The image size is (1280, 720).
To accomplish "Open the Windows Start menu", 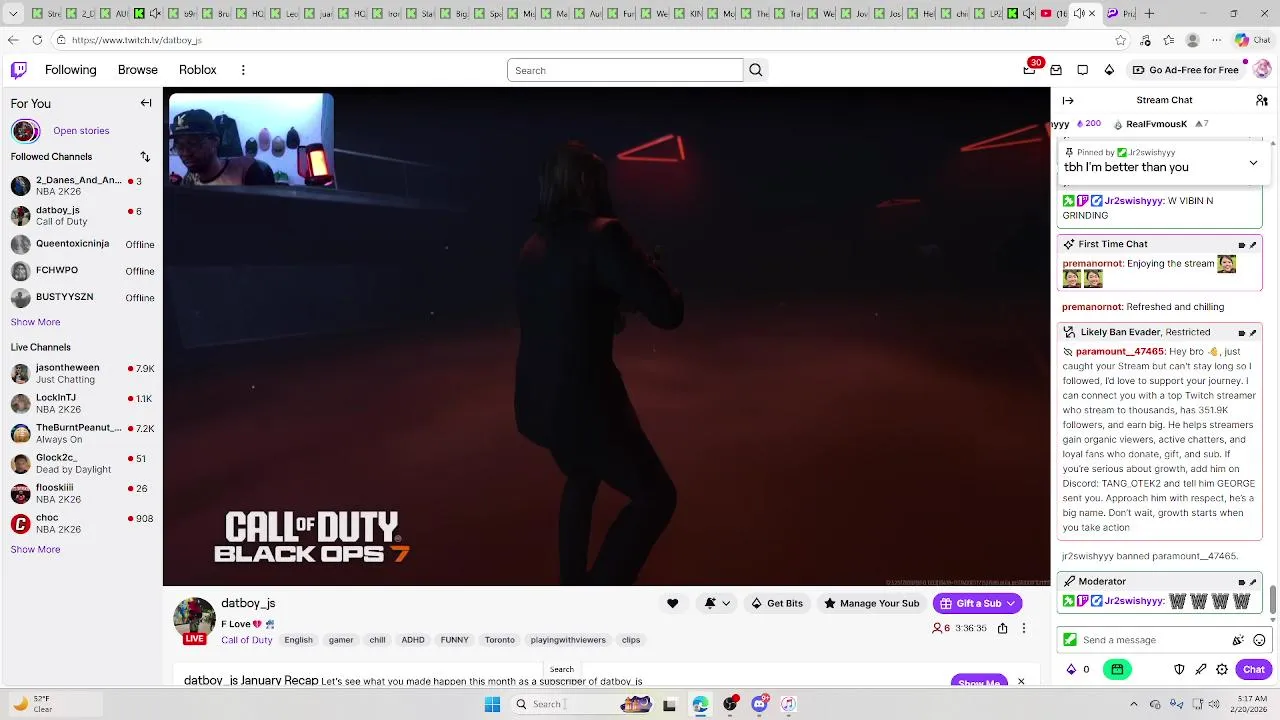I will pyautogui.click(x=492, y=704).
